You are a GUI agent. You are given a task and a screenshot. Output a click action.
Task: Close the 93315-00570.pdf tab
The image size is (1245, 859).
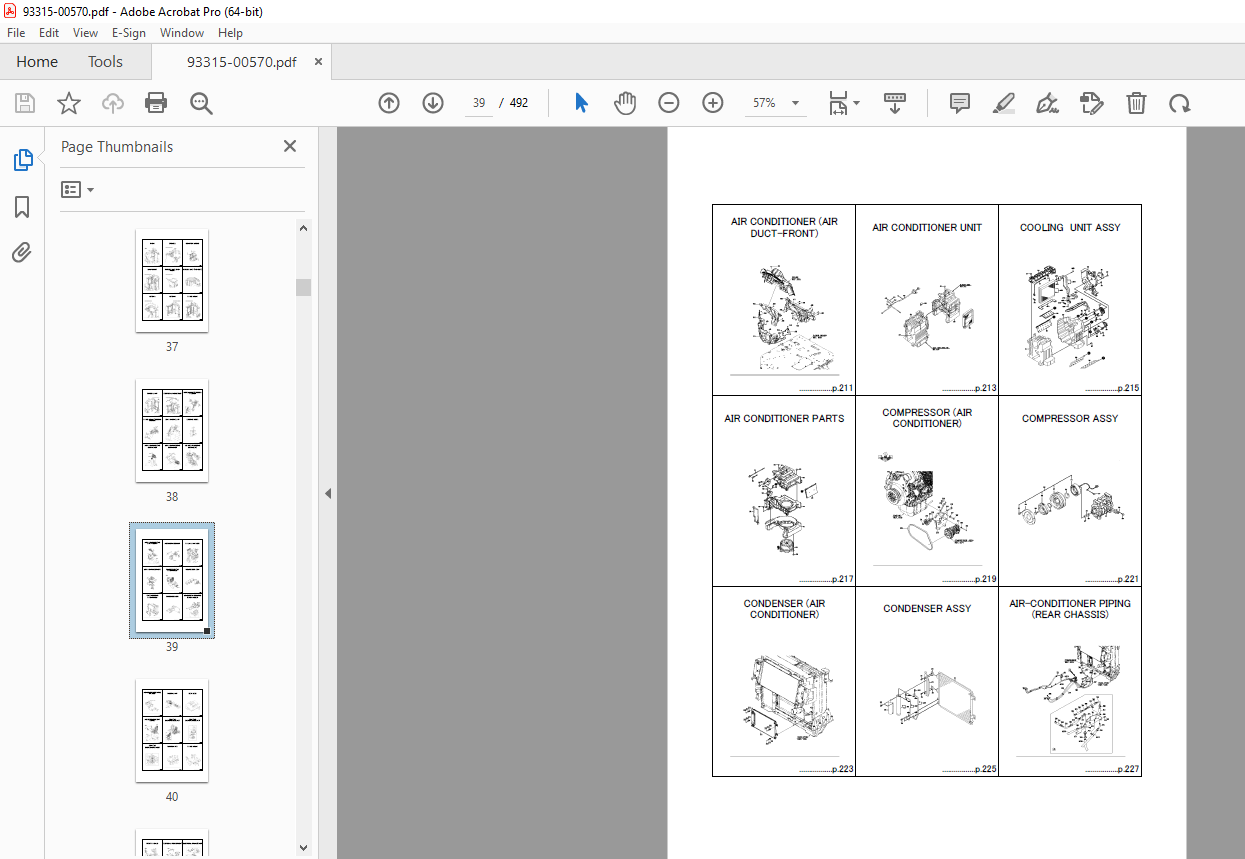click(318, 62)
